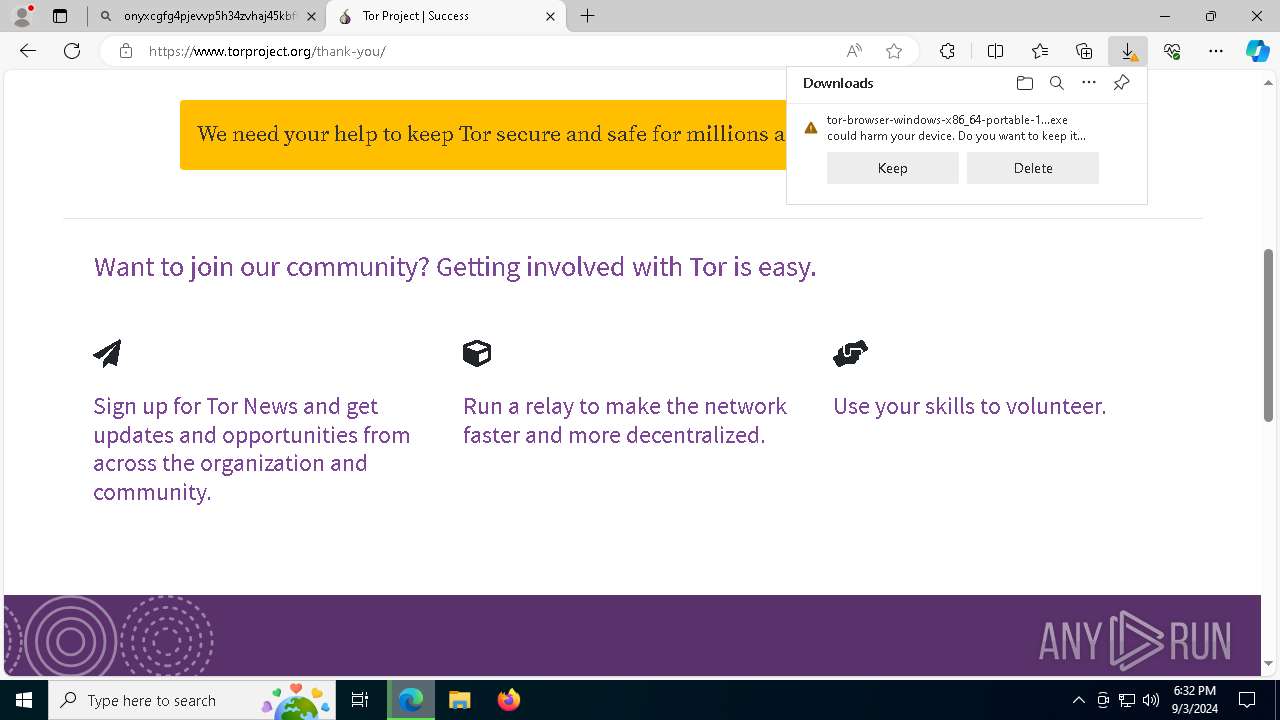Toggle the Downloads toolbar button
The height and width of the screenshot is (720, 1280).
(1128, 51)
